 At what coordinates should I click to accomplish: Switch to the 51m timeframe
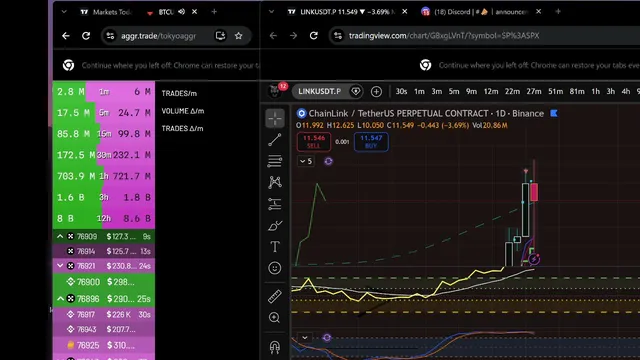click(555, 91)
